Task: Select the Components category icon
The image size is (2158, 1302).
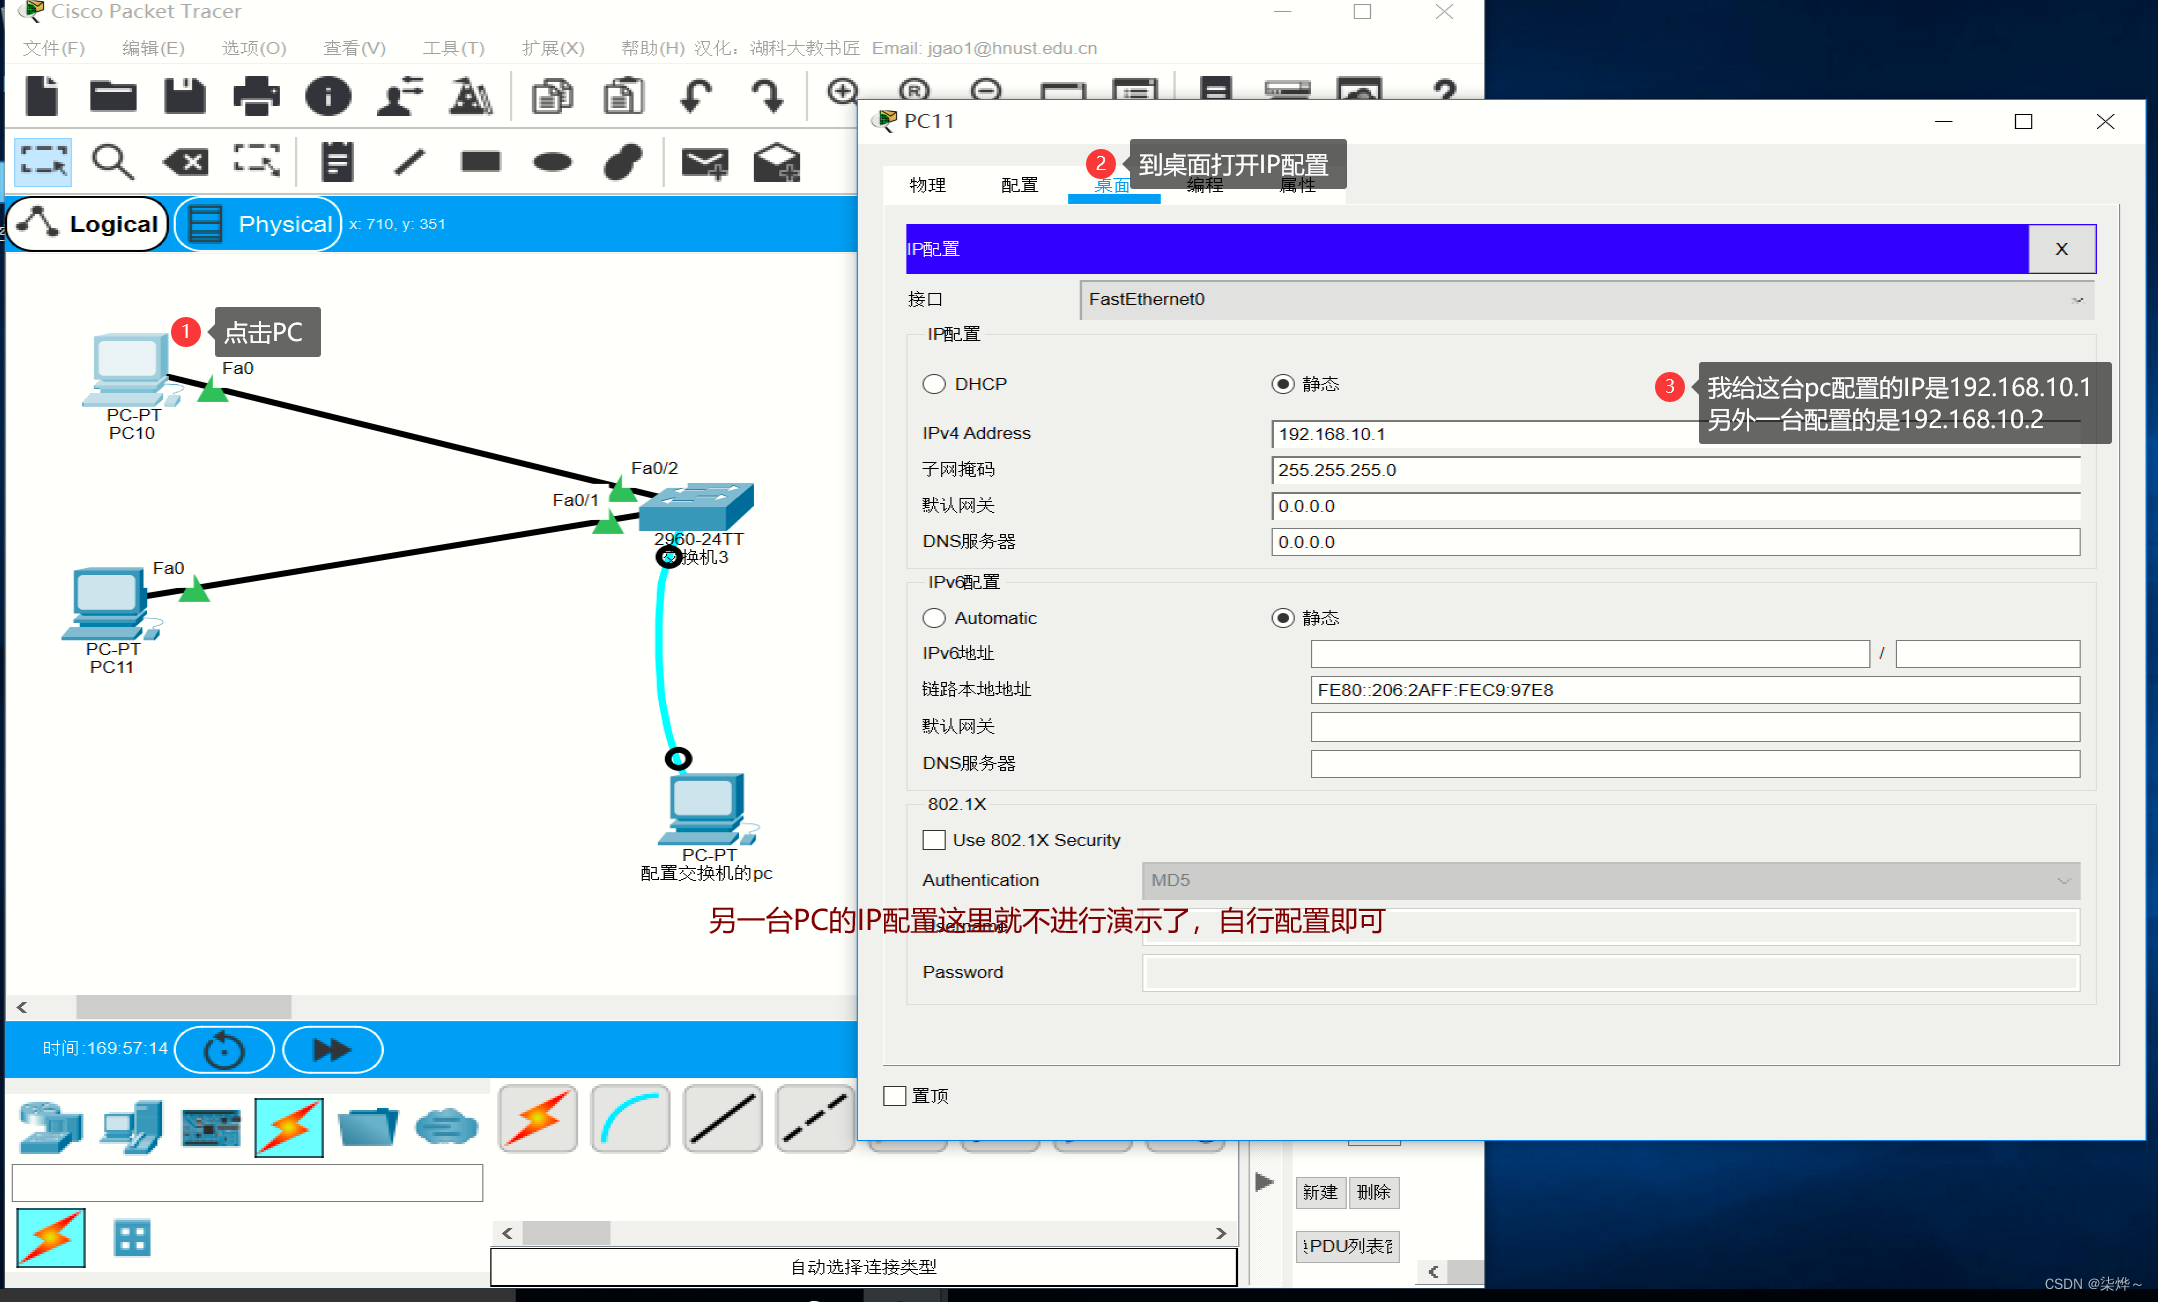Action: click(x=211, y=1128)
